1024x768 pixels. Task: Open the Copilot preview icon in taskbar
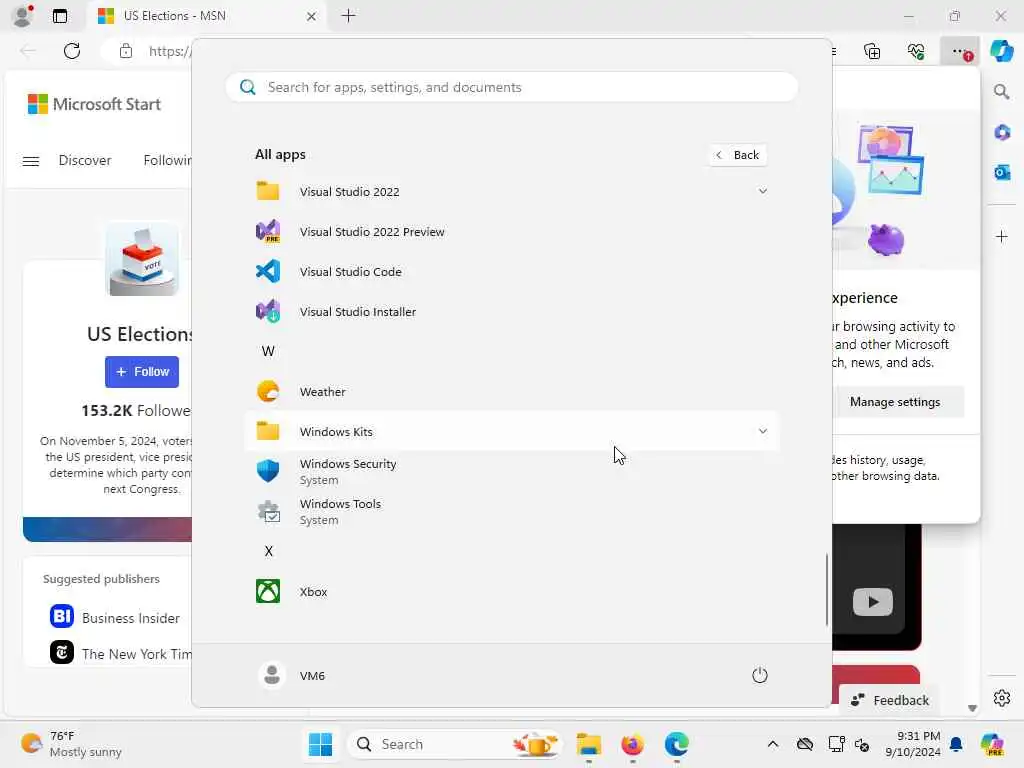(x=992, y=744)
